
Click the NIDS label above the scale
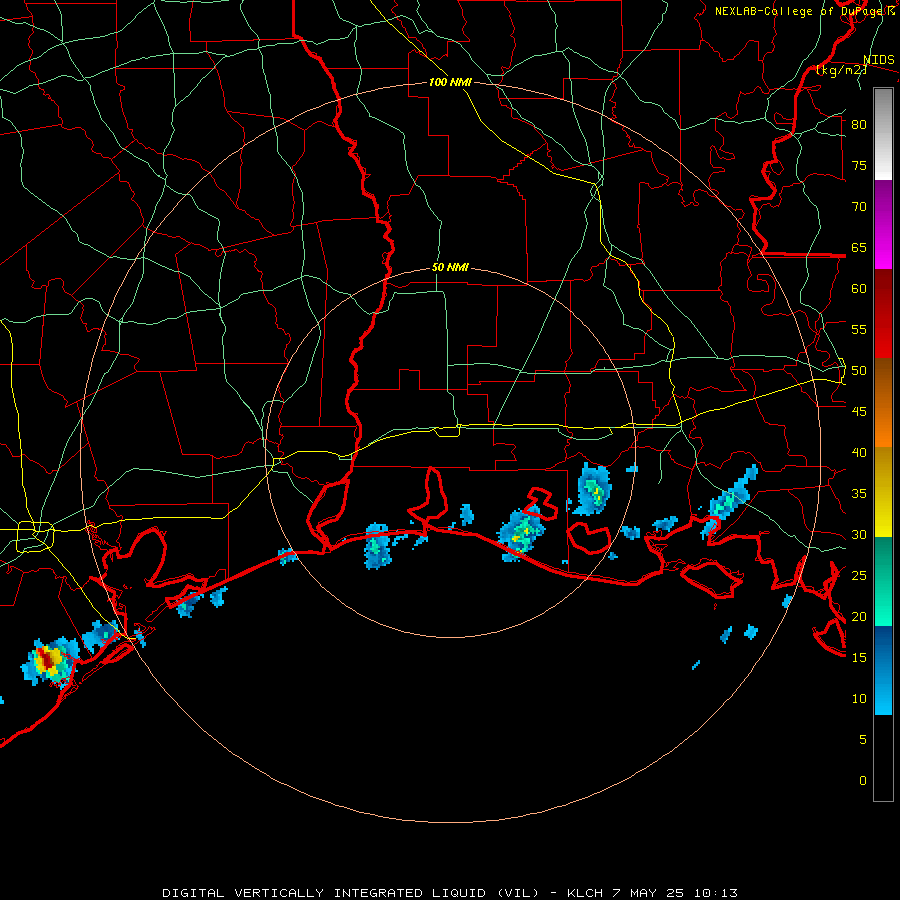879,60
